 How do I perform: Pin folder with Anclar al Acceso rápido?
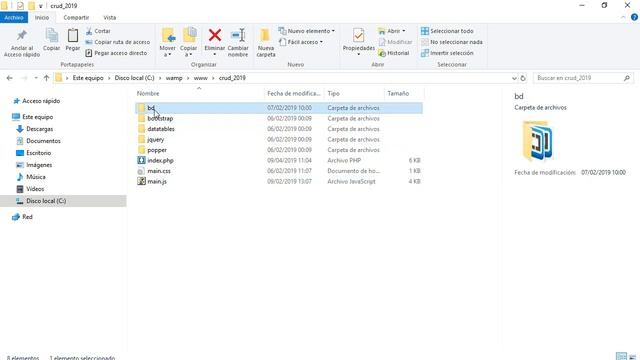click(22, 43)
